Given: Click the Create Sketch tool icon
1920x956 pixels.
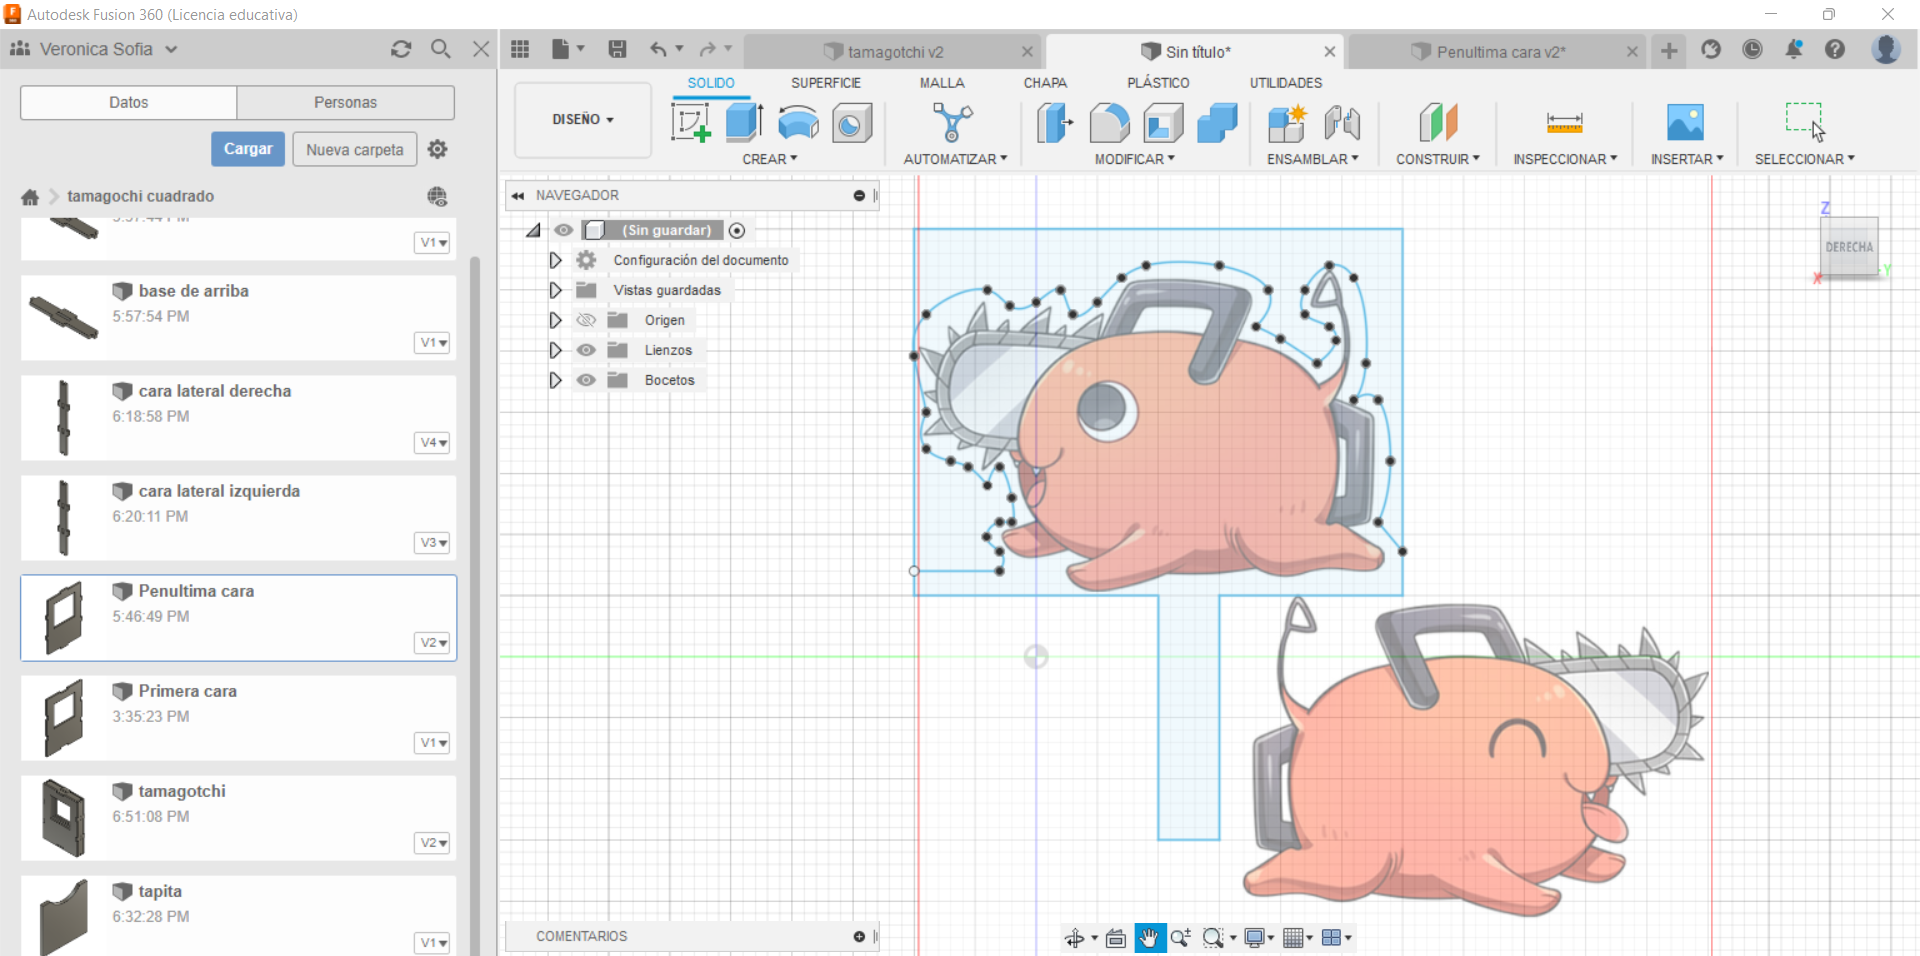Looking at the screenshot, I should (x=691, y=123).
